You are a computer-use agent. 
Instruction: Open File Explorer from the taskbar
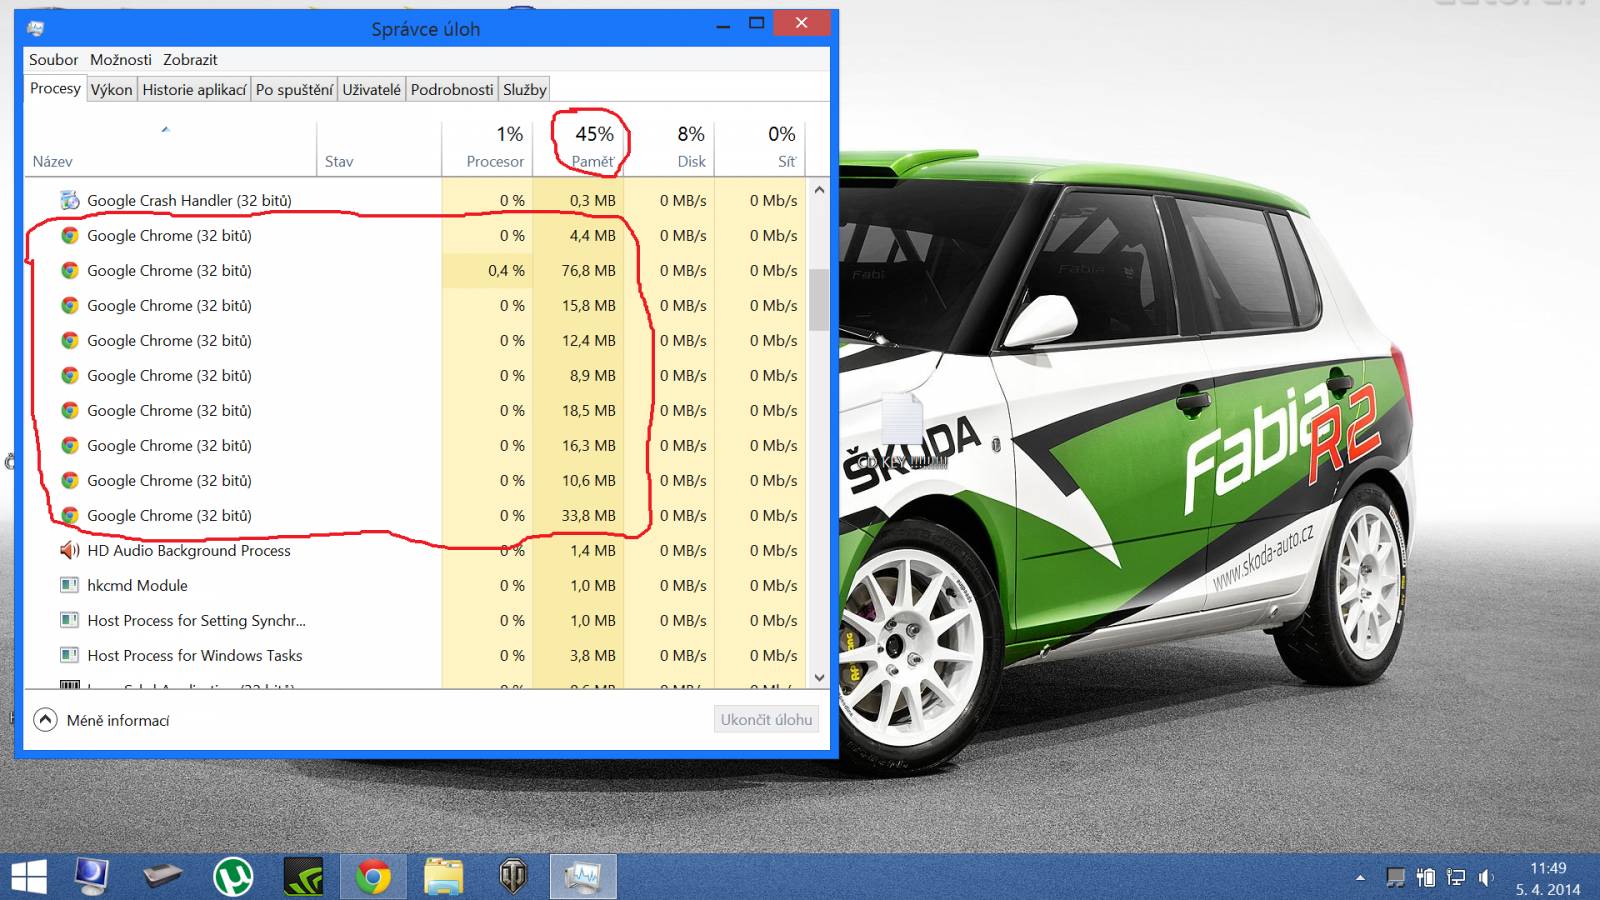coord(443,878)
